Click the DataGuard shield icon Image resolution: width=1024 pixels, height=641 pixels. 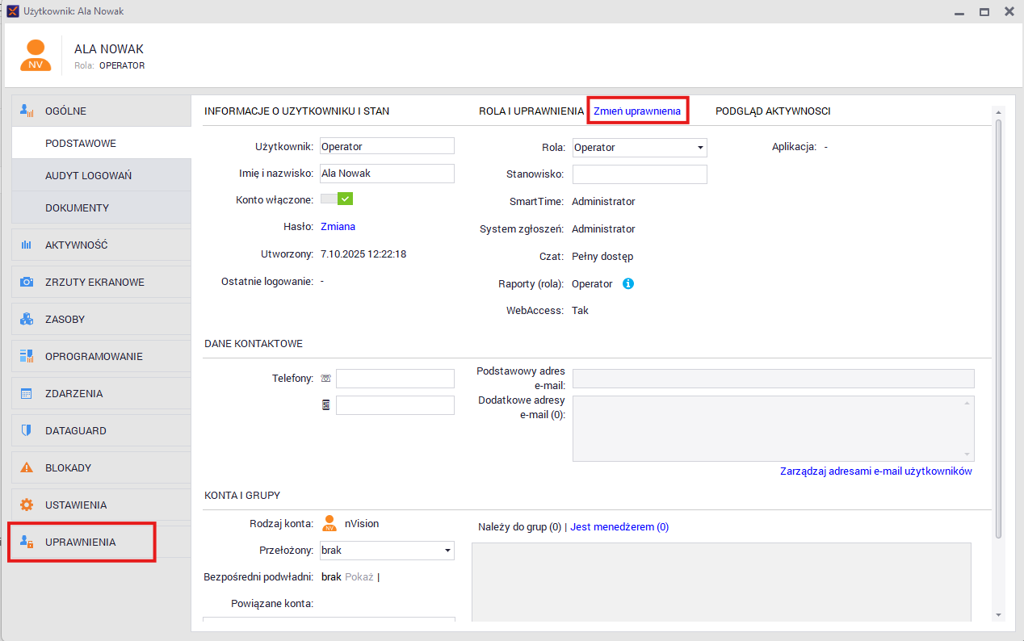[27, 431]
